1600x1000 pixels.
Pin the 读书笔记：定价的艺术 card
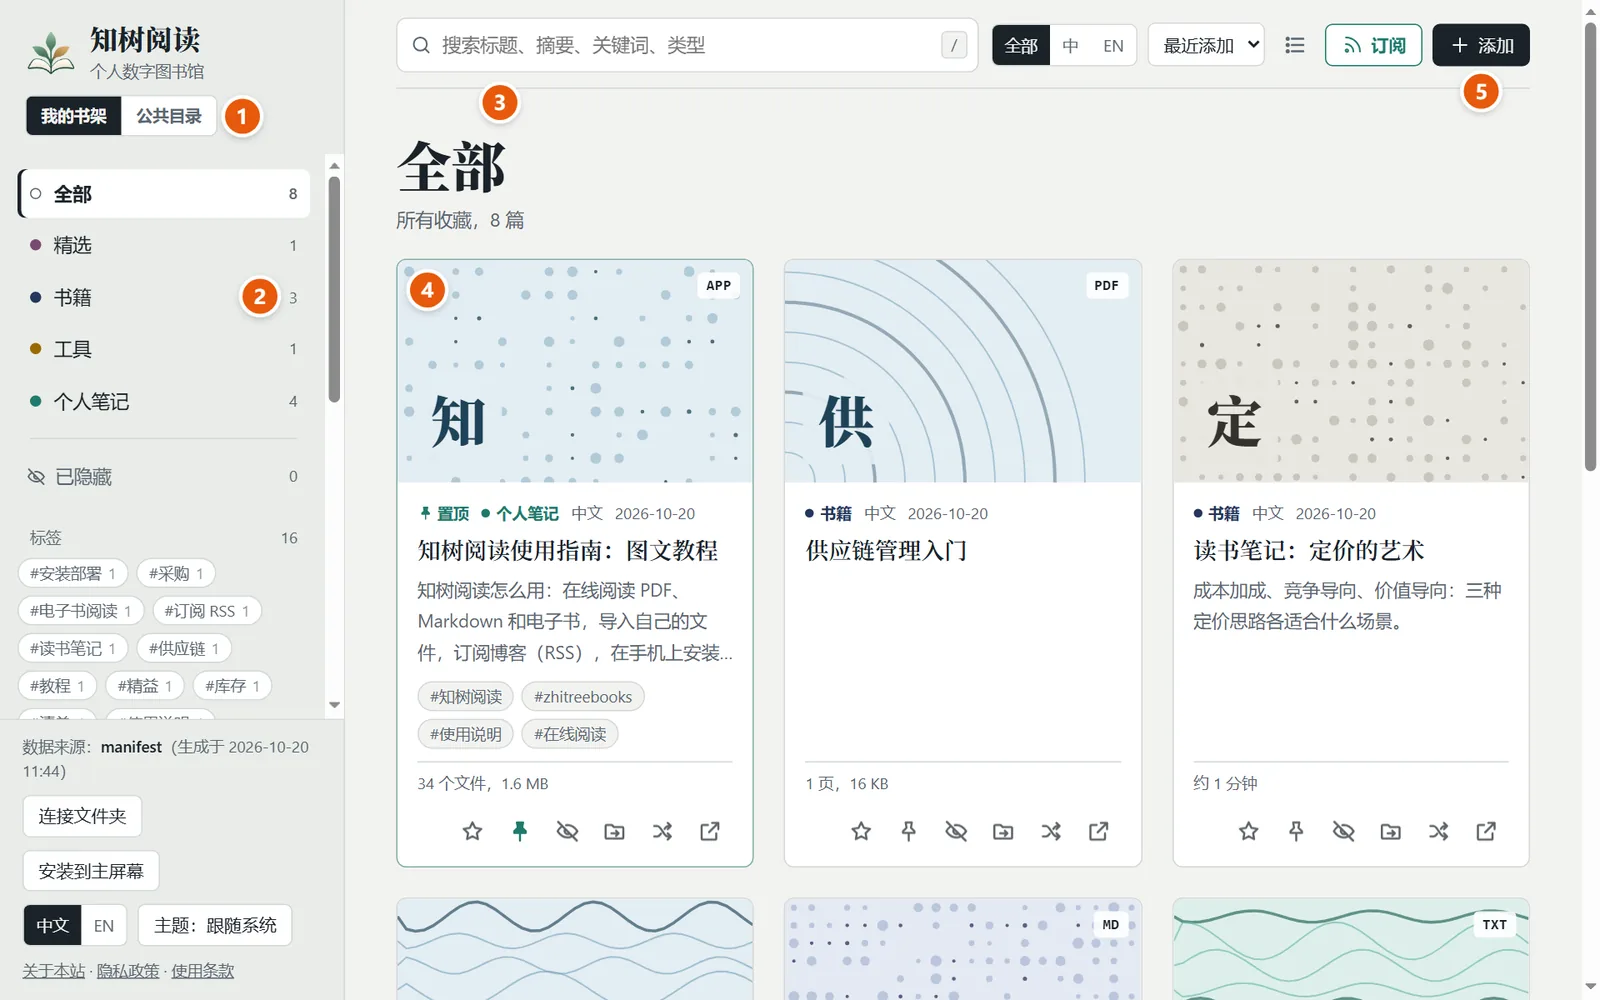[1296, 831]
